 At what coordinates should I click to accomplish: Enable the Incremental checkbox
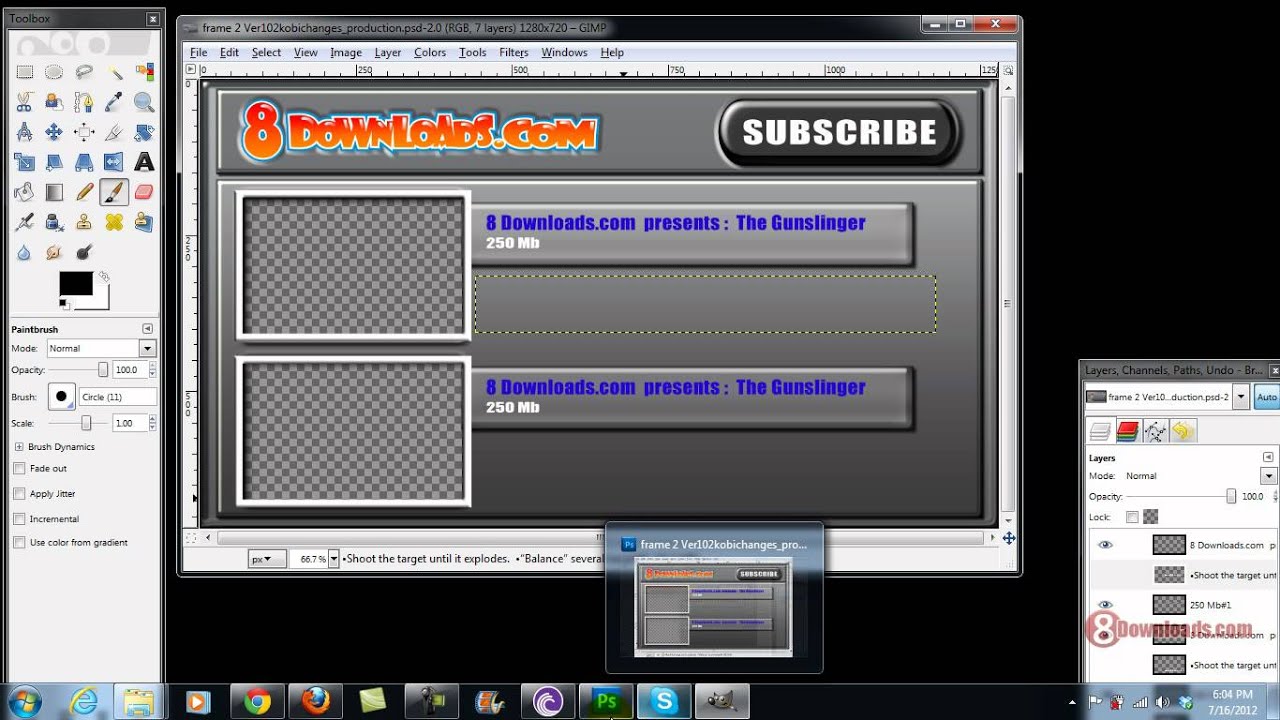click(19, 519)
